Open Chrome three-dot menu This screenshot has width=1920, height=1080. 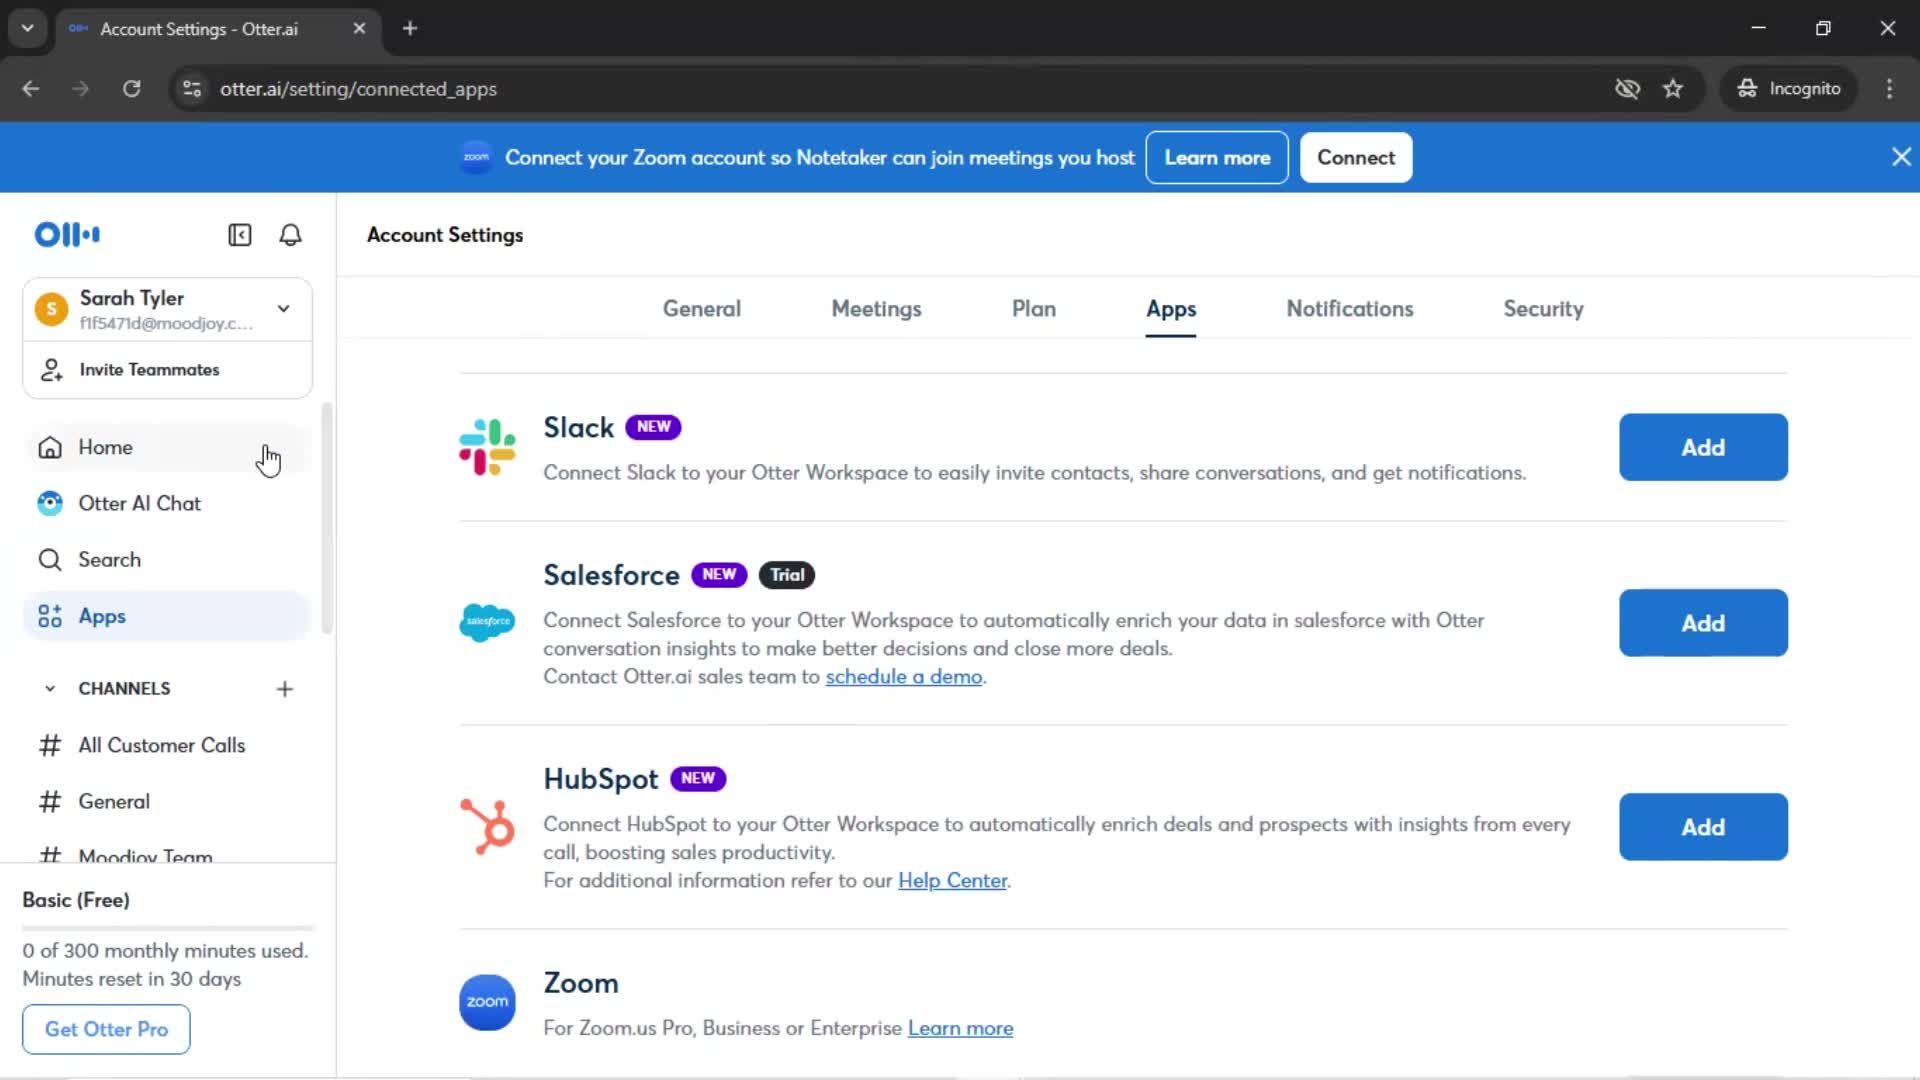coord(1889,89)
